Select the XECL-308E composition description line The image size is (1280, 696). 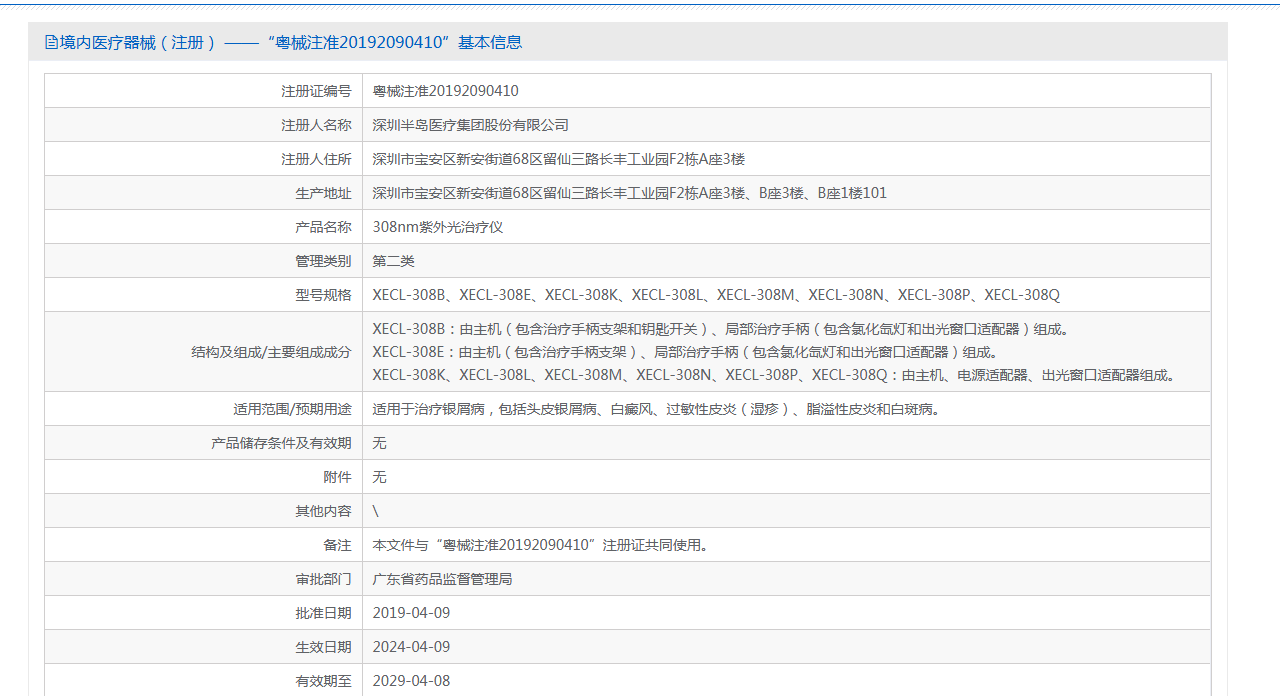point(685,352)
